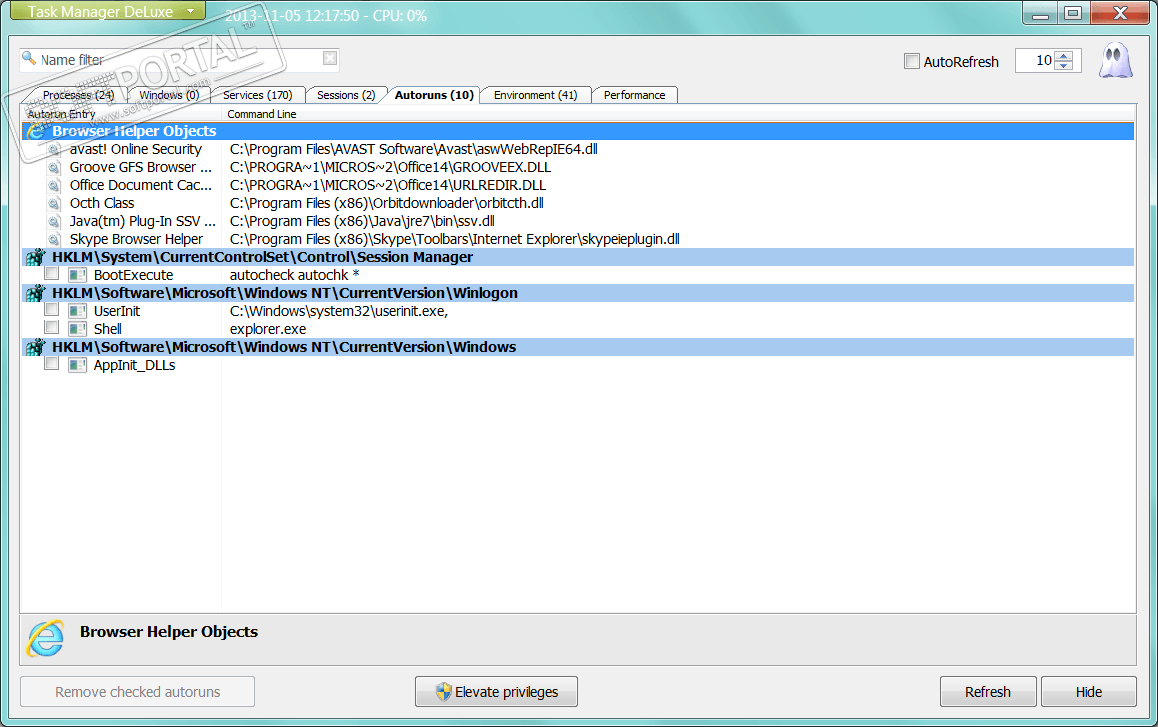1158x727 pixels.
Task: Select the Skype Browser Helper row
Action: tap(578, 239)
